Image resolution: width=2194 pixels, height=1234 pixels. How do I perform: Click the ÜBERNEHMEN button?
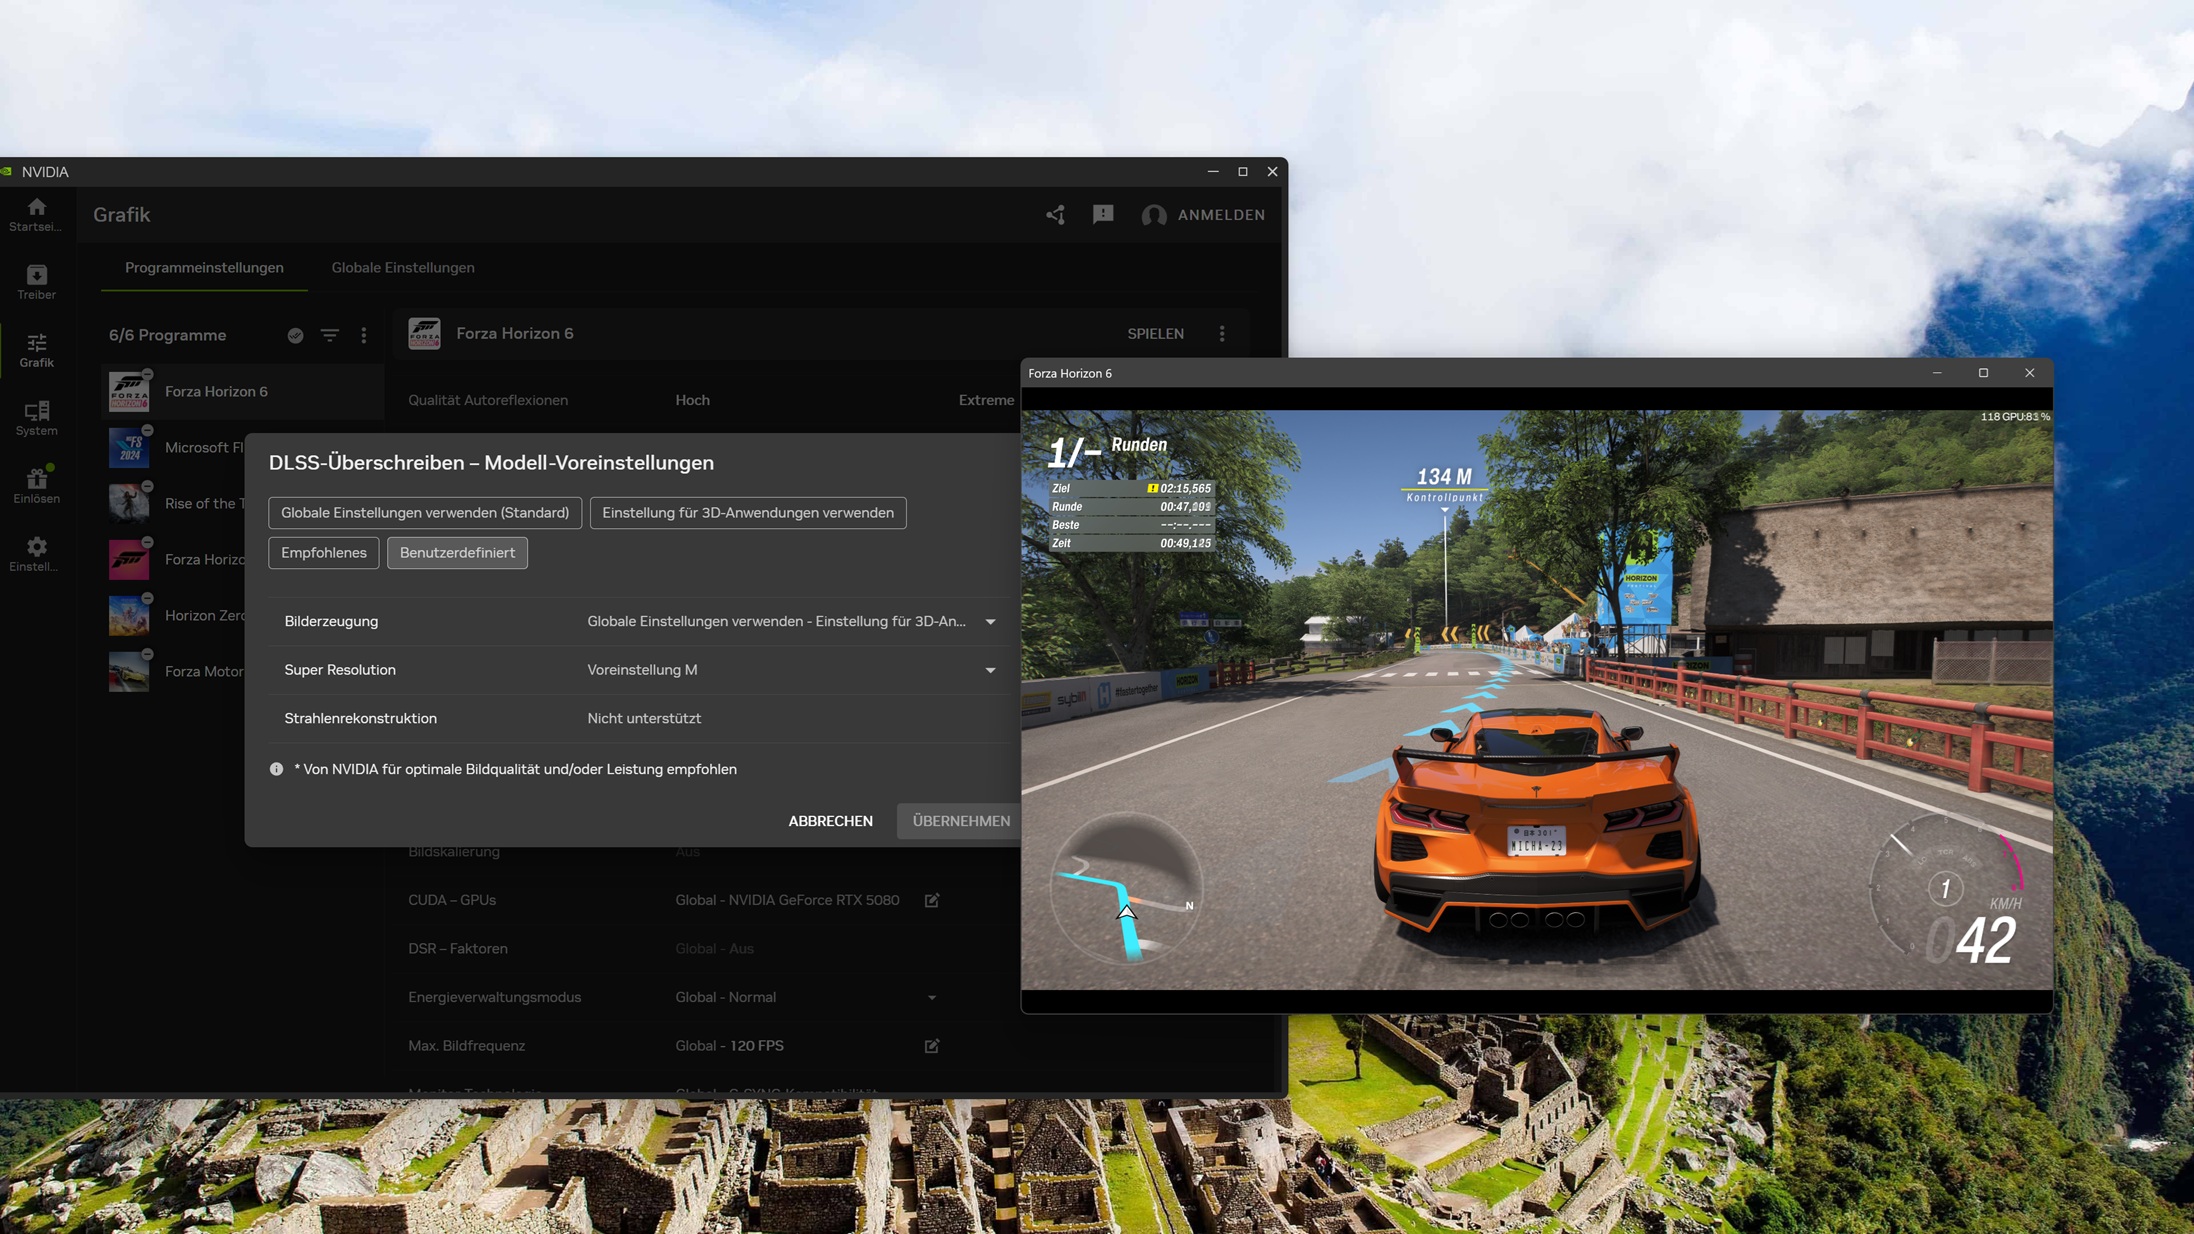[961, 821]
